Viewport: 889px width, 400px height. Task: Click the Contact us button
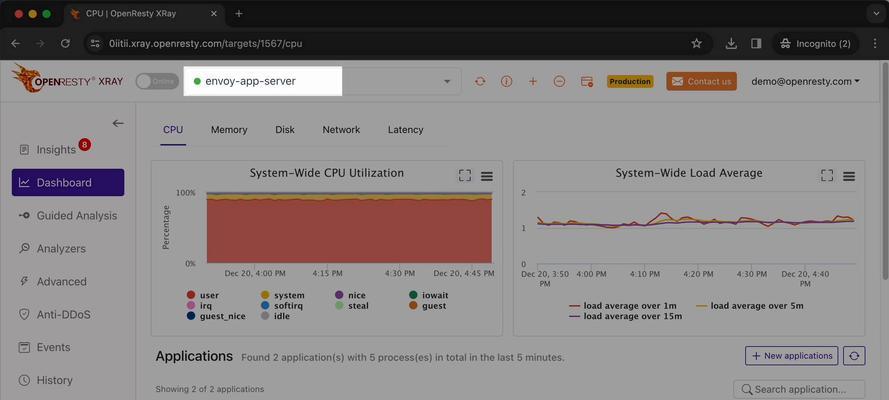pos(701,82)
